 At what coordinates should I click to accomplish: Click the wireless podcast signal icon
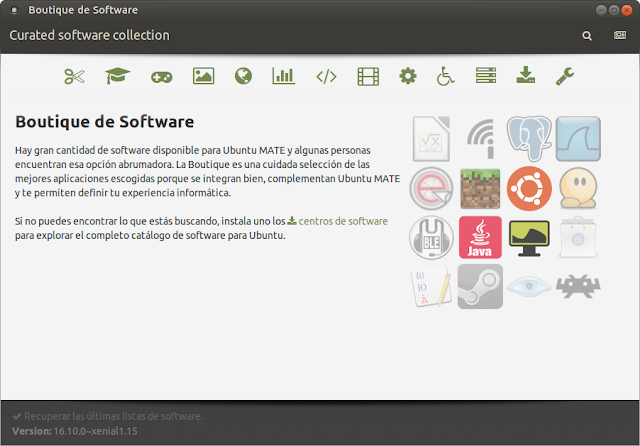coord(480,139)
